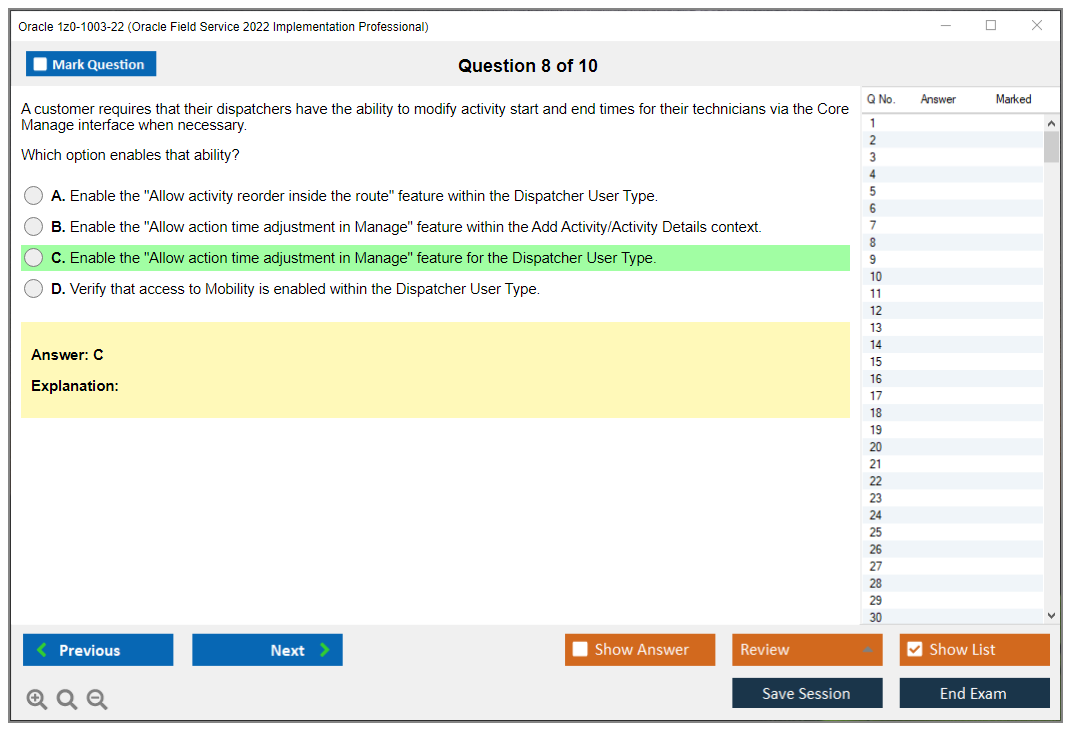Click the question list scrollbar thumb
The width and height of the screenshot is (1075, 735).
[x=1050, y=145]
